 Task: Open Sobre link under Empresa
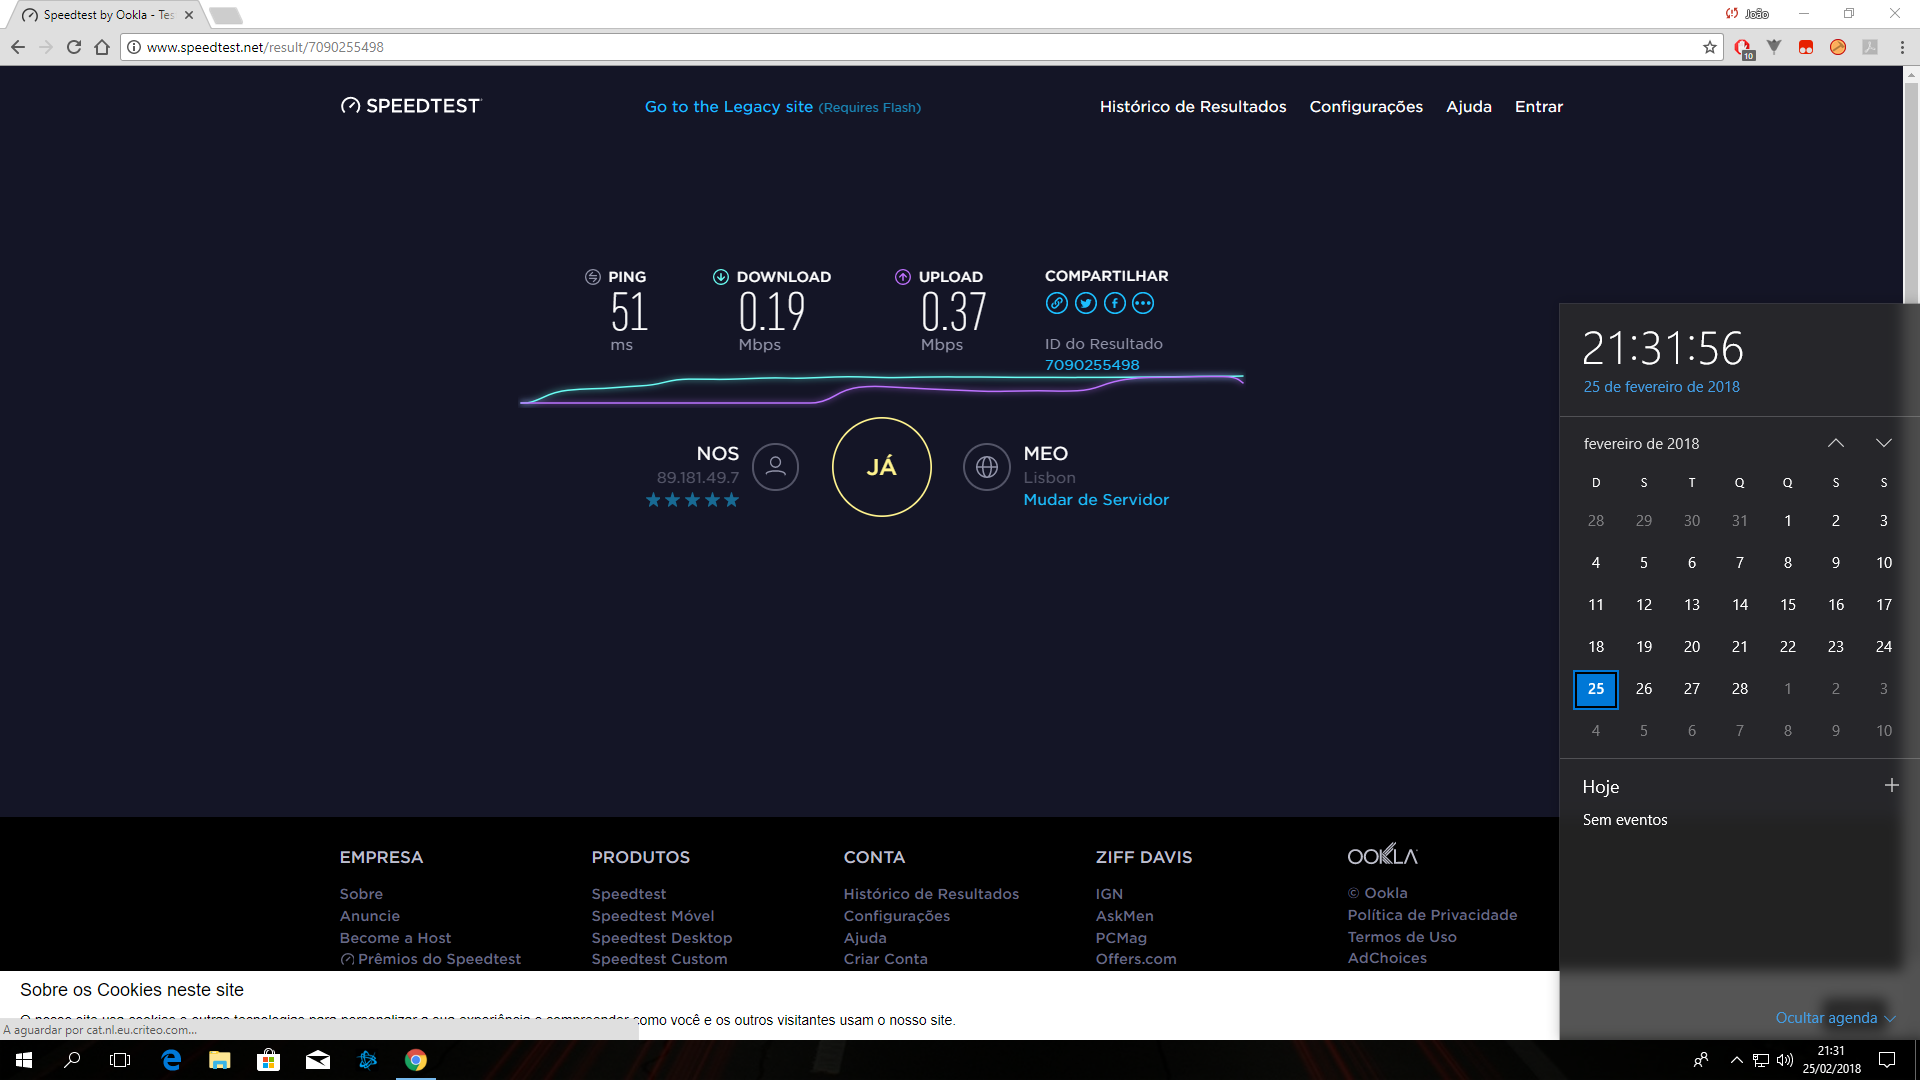(361, 894)
